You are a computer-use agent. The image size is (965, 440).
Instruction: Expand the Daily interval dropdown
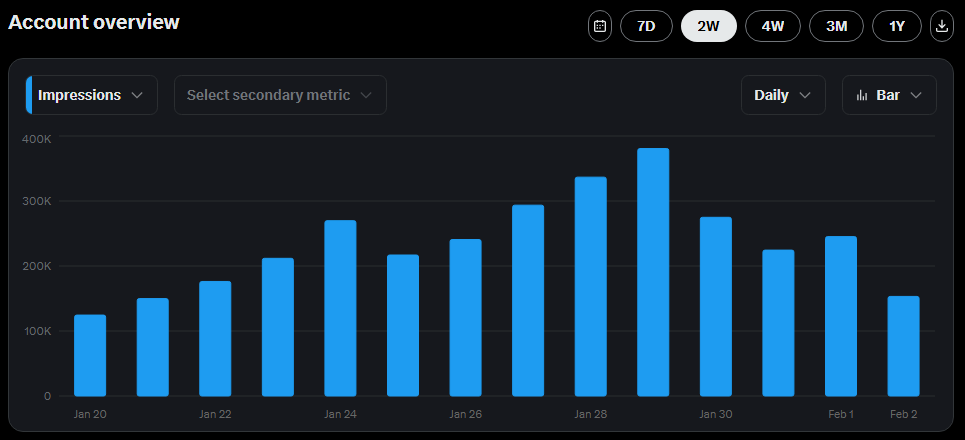783,95
